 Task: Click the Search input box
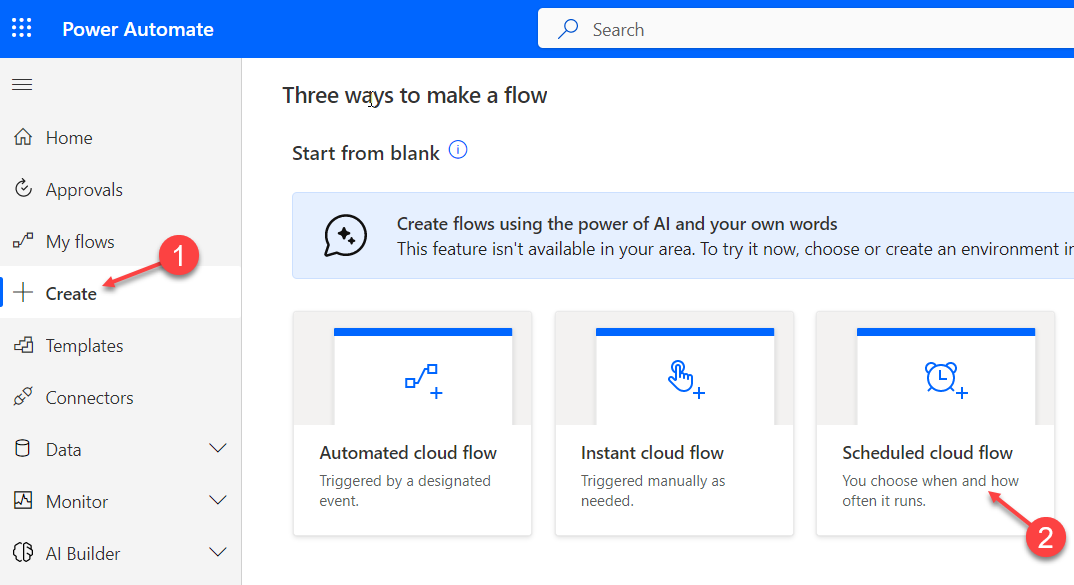coord(806,29)
